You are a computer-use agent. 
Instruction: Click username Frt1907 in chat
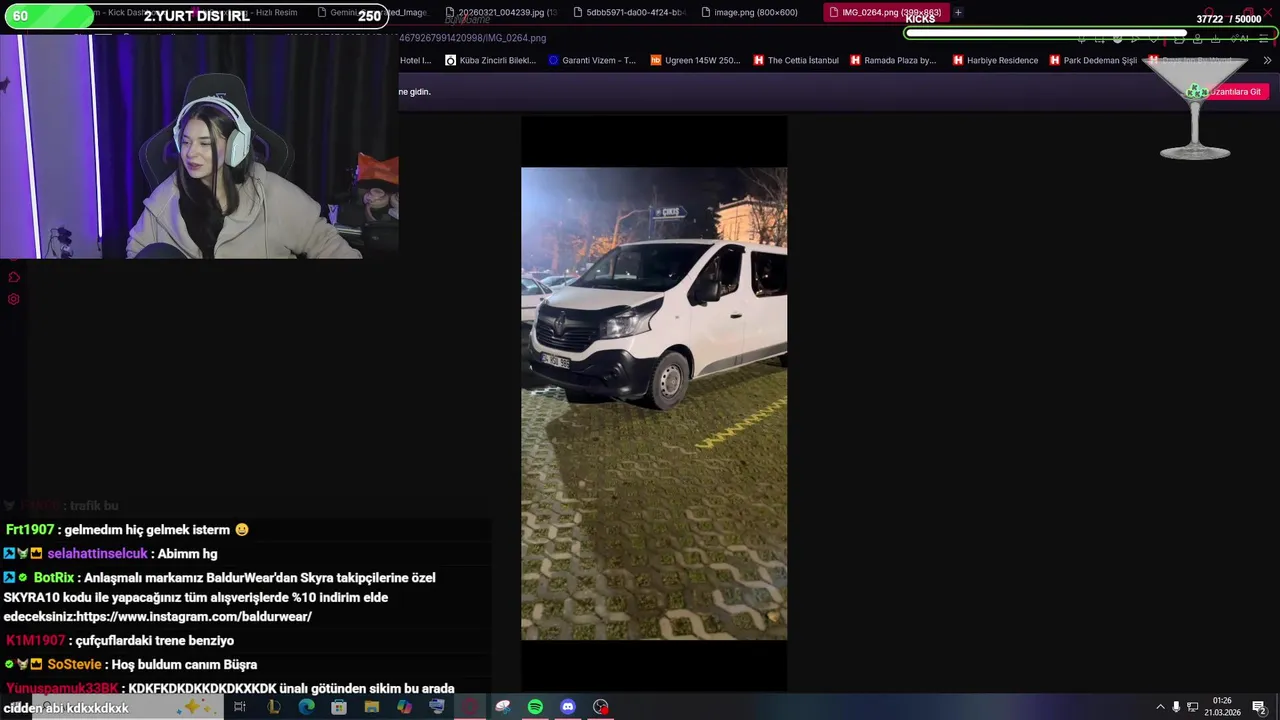pos(30,530)
